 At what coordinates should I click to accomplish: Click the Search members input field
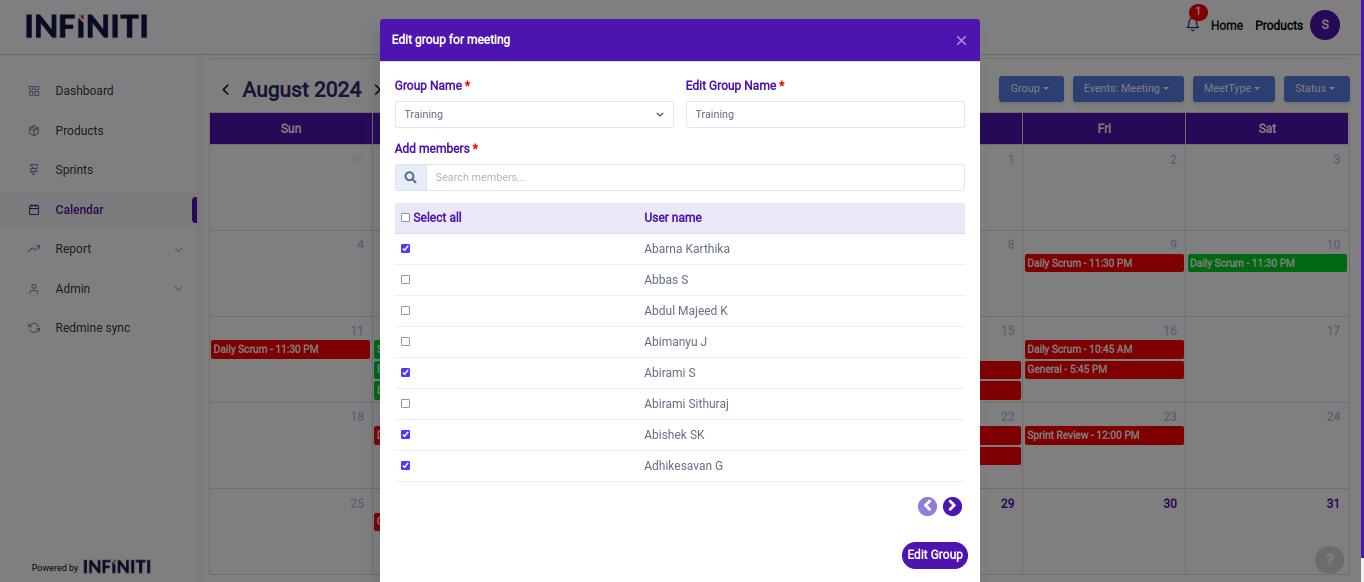(694, 178)
